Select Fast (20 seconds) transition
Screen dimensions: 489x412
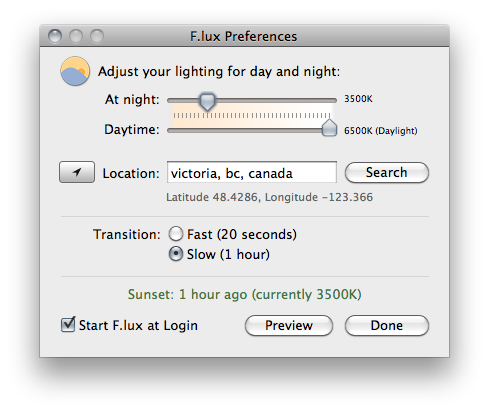[x=176, y=234]
